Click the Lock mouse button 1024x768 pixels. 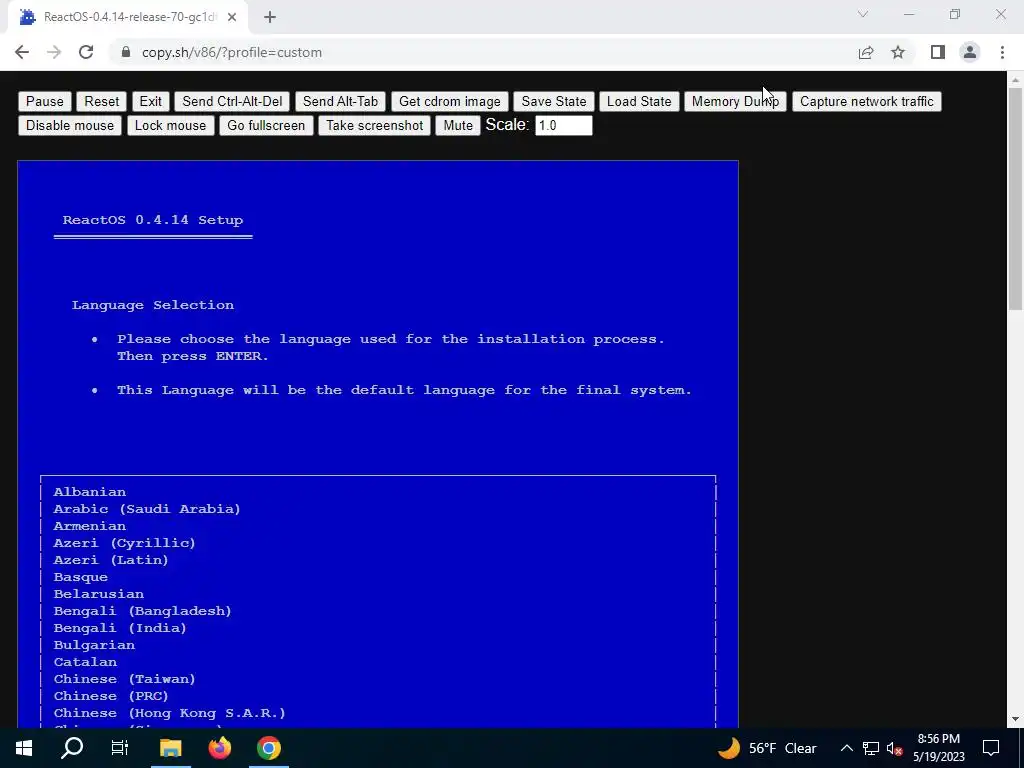tap(170, 125)
